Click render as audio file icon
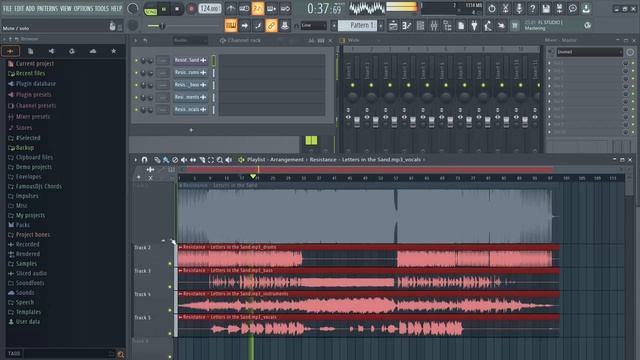 (x=560, y=9)
